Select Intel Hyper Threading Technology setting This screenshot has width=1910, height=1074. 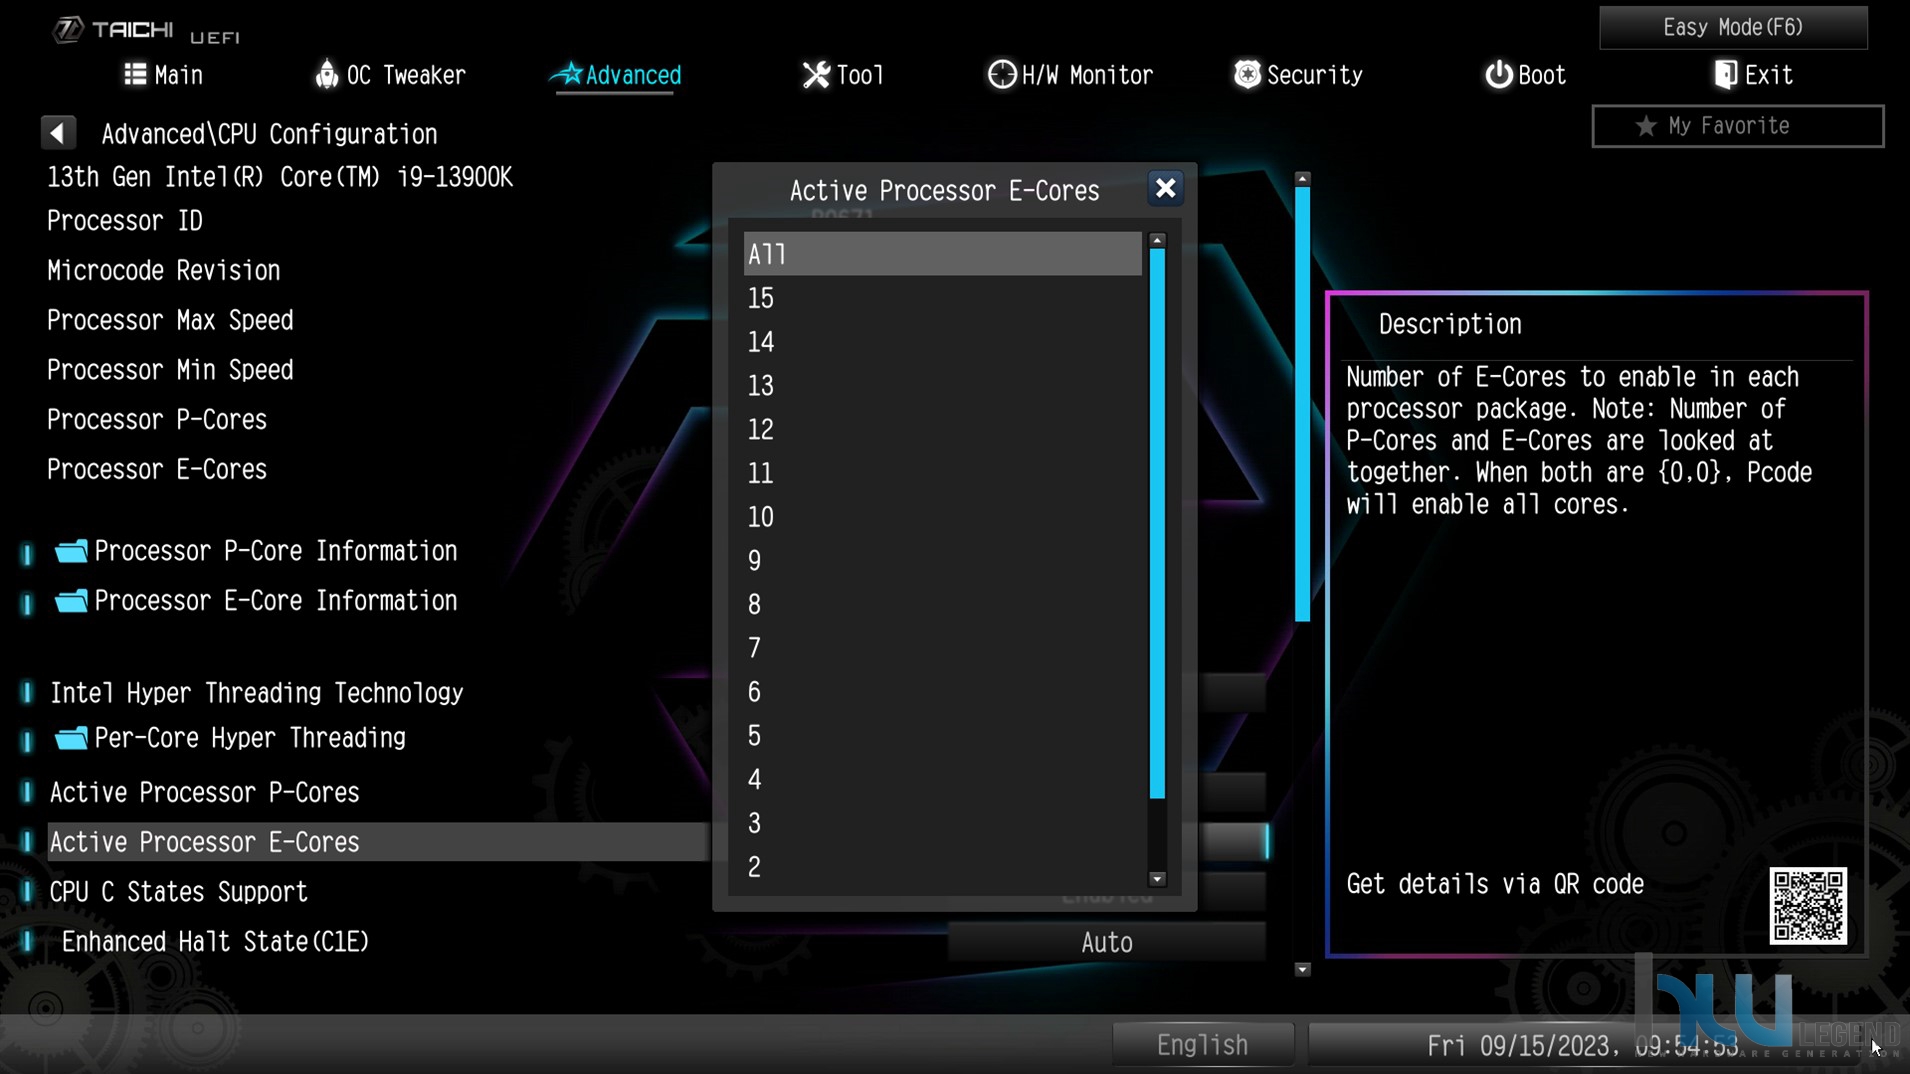point(257,693)
